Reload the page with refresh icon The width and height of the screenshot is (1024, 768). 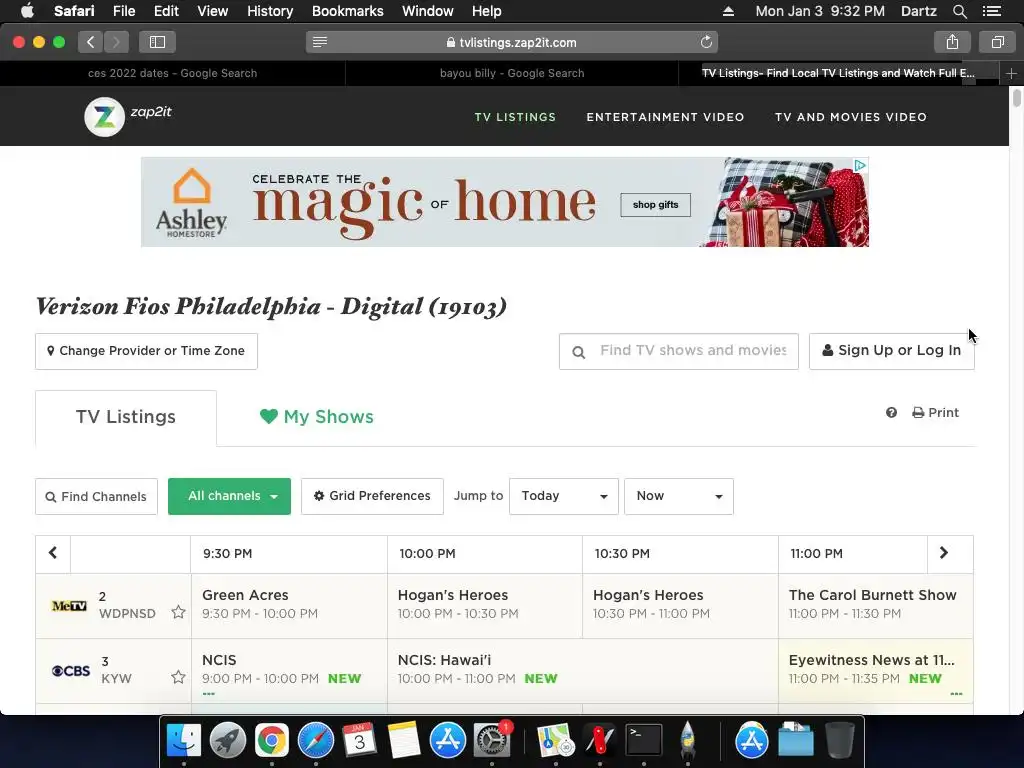tap(706, 42)
